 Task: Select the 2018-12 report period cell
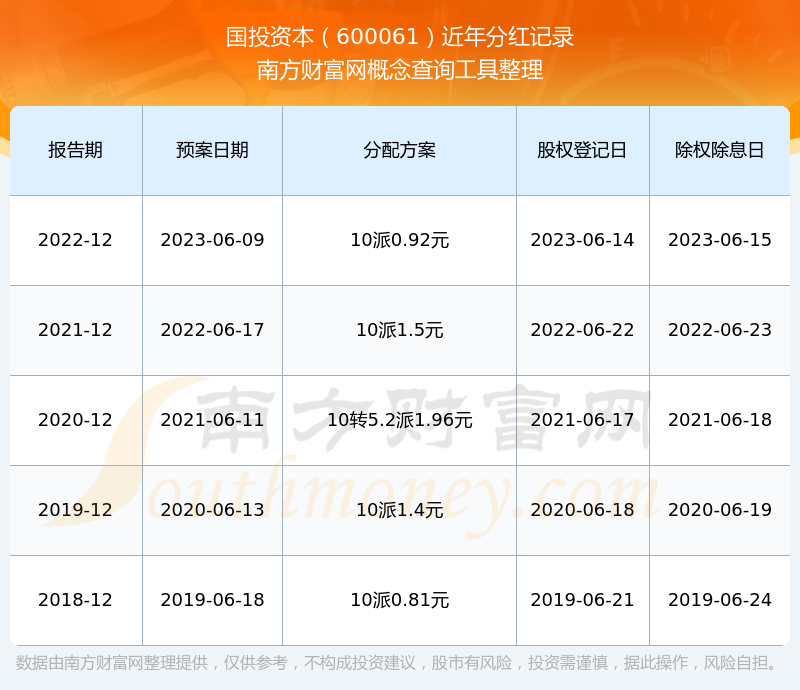coord(76,600)
